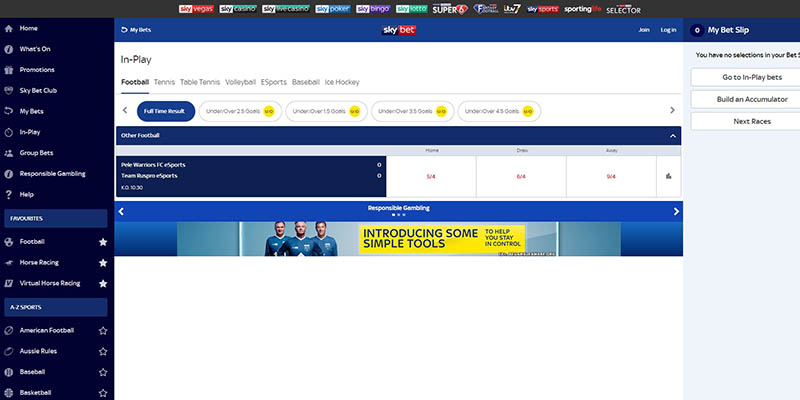
Task: Open the Super 6 logo link
Action: point(450,9)
